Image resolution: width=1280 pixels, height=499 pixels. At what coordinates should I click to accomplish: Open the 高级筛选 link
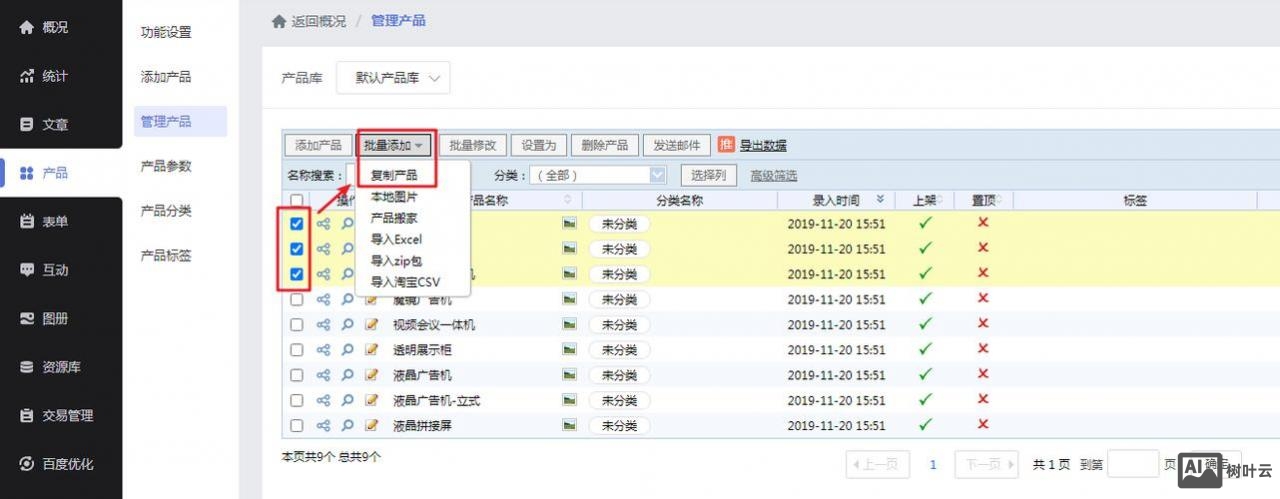(x=774, y=175)
